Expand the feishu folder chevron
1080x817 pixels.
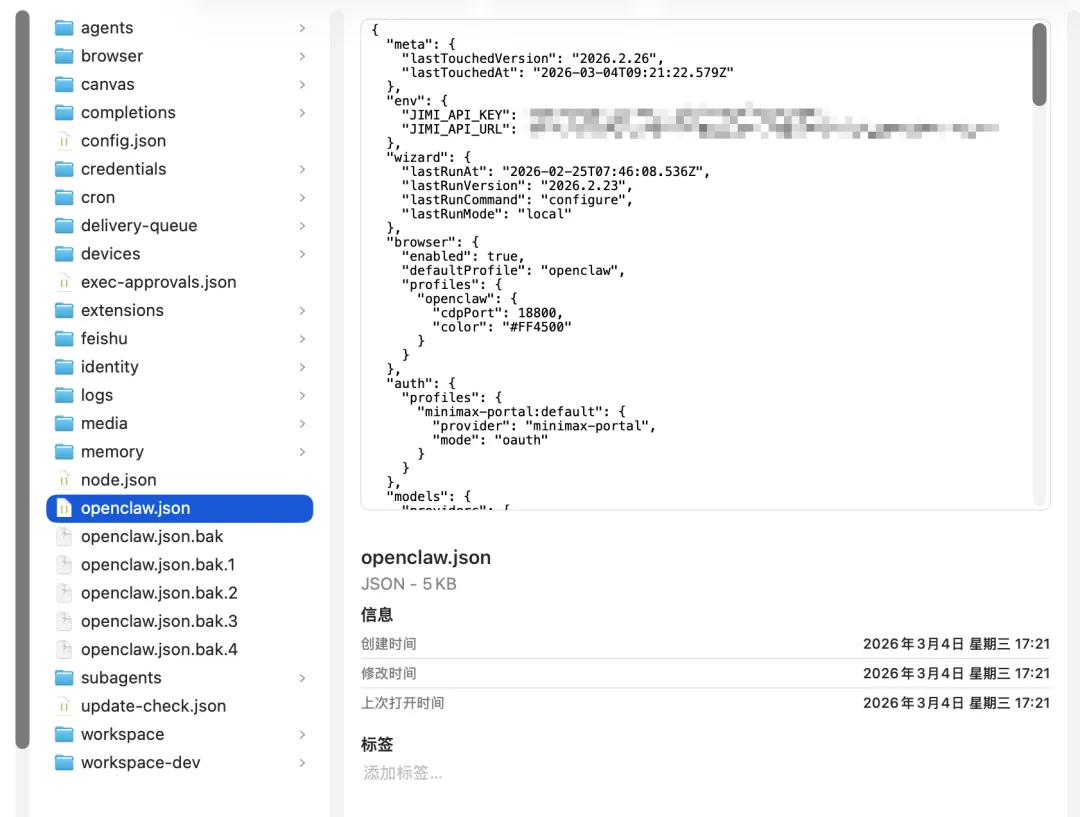(302, 338)
